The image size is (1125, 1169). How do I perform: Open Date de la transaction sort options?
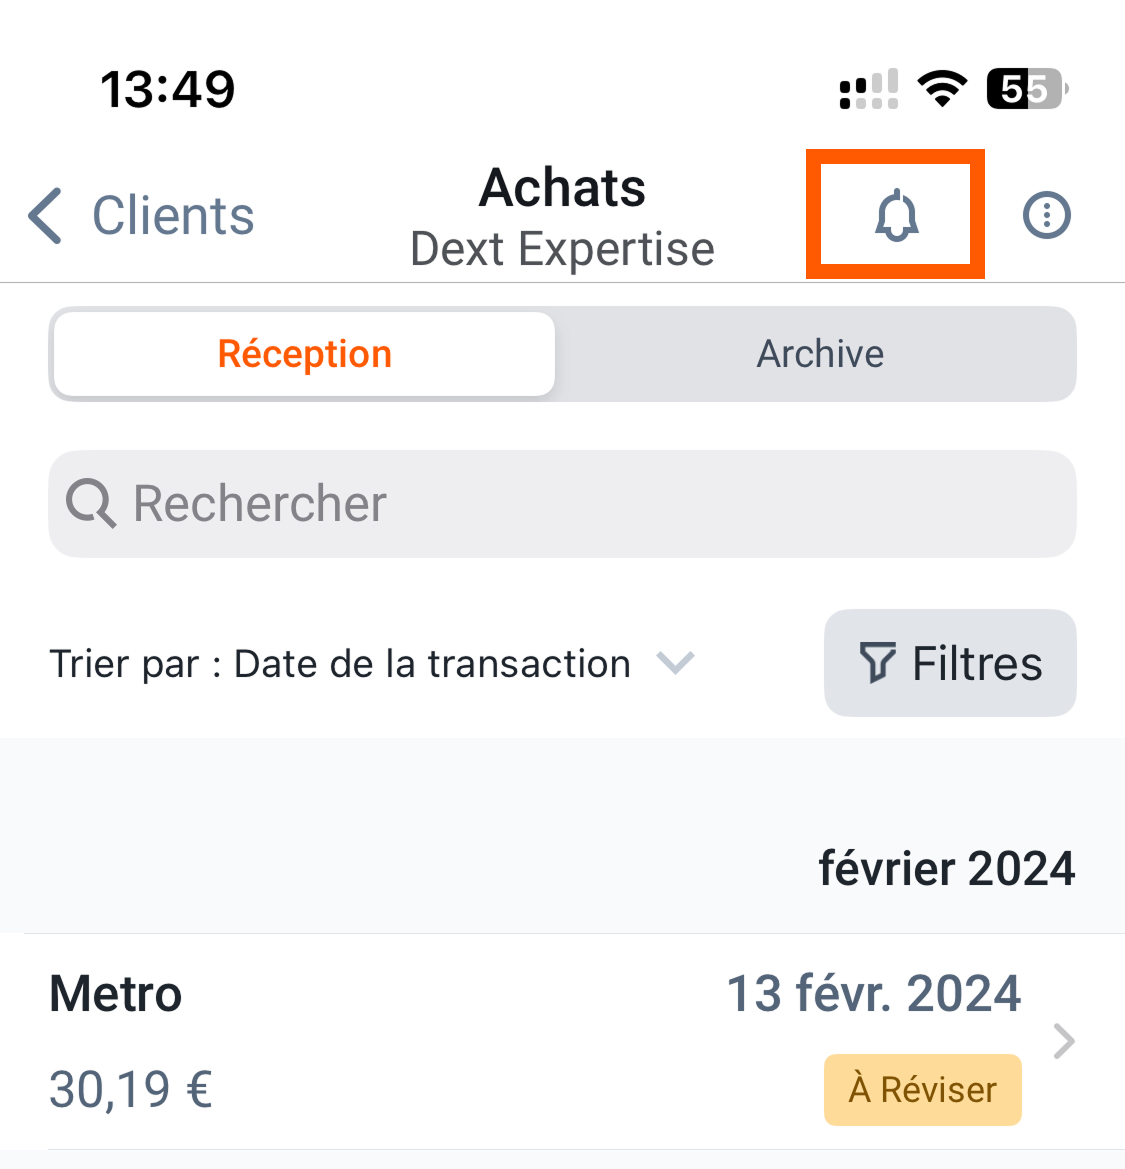click(x=432, y=664)
